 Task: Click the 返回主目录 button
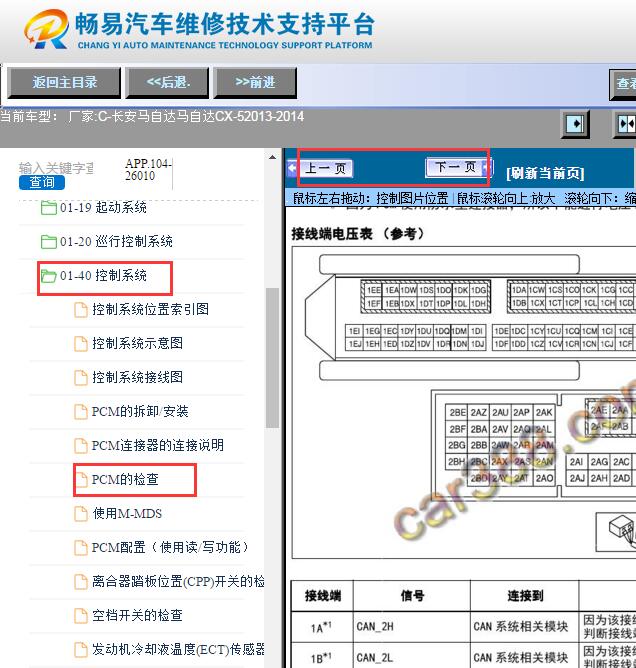click(x=65, y=82)
